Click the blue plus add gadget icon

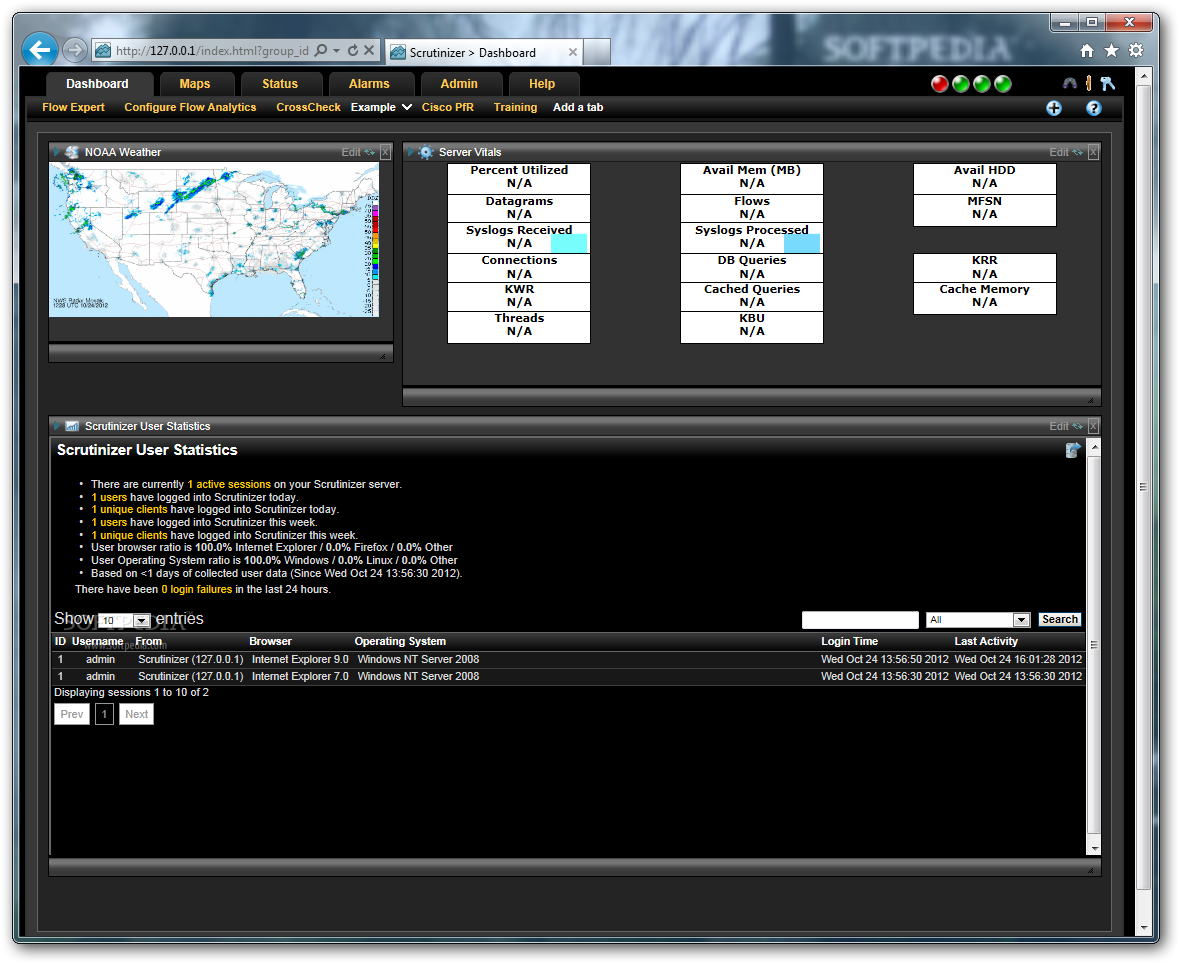tap(1054, 108)
